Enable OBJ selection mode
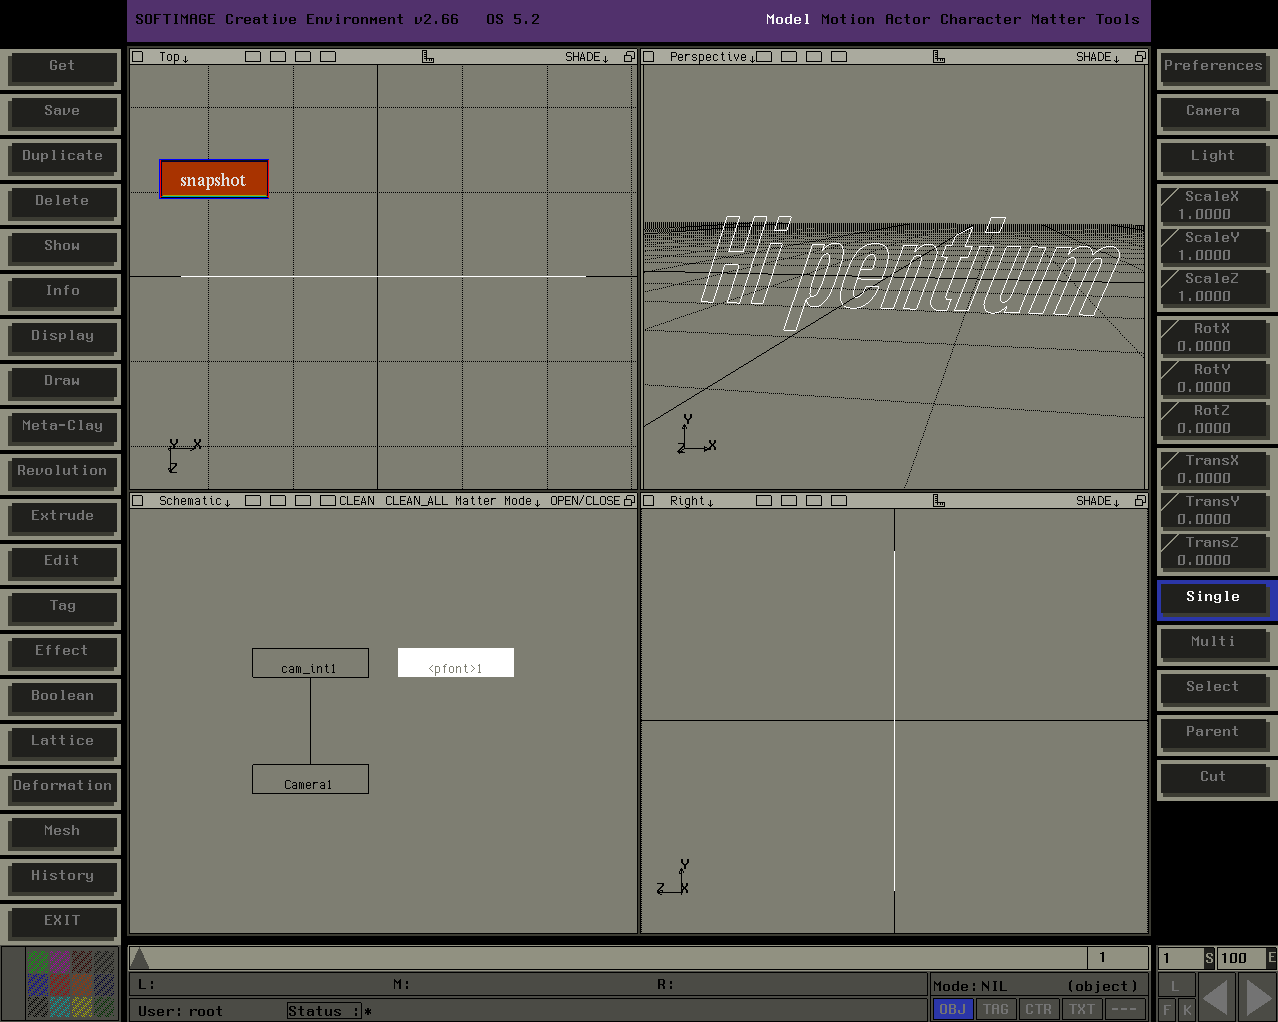1278x1022 pixels. [x=952, y=1009]
